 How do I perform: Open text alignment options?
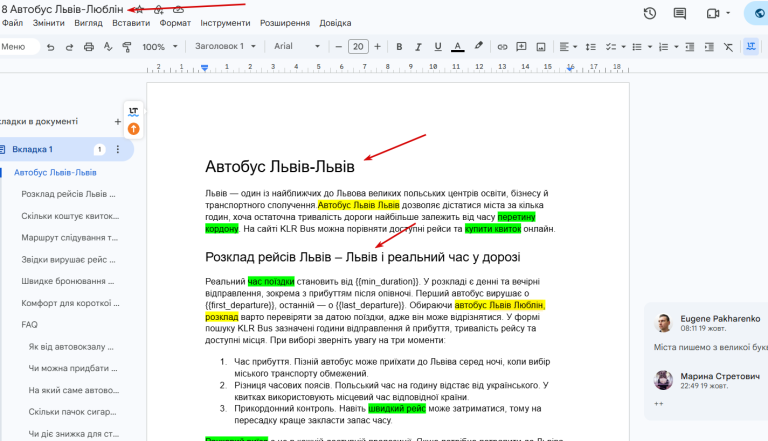pyautogui.click(x=568, y=47)
